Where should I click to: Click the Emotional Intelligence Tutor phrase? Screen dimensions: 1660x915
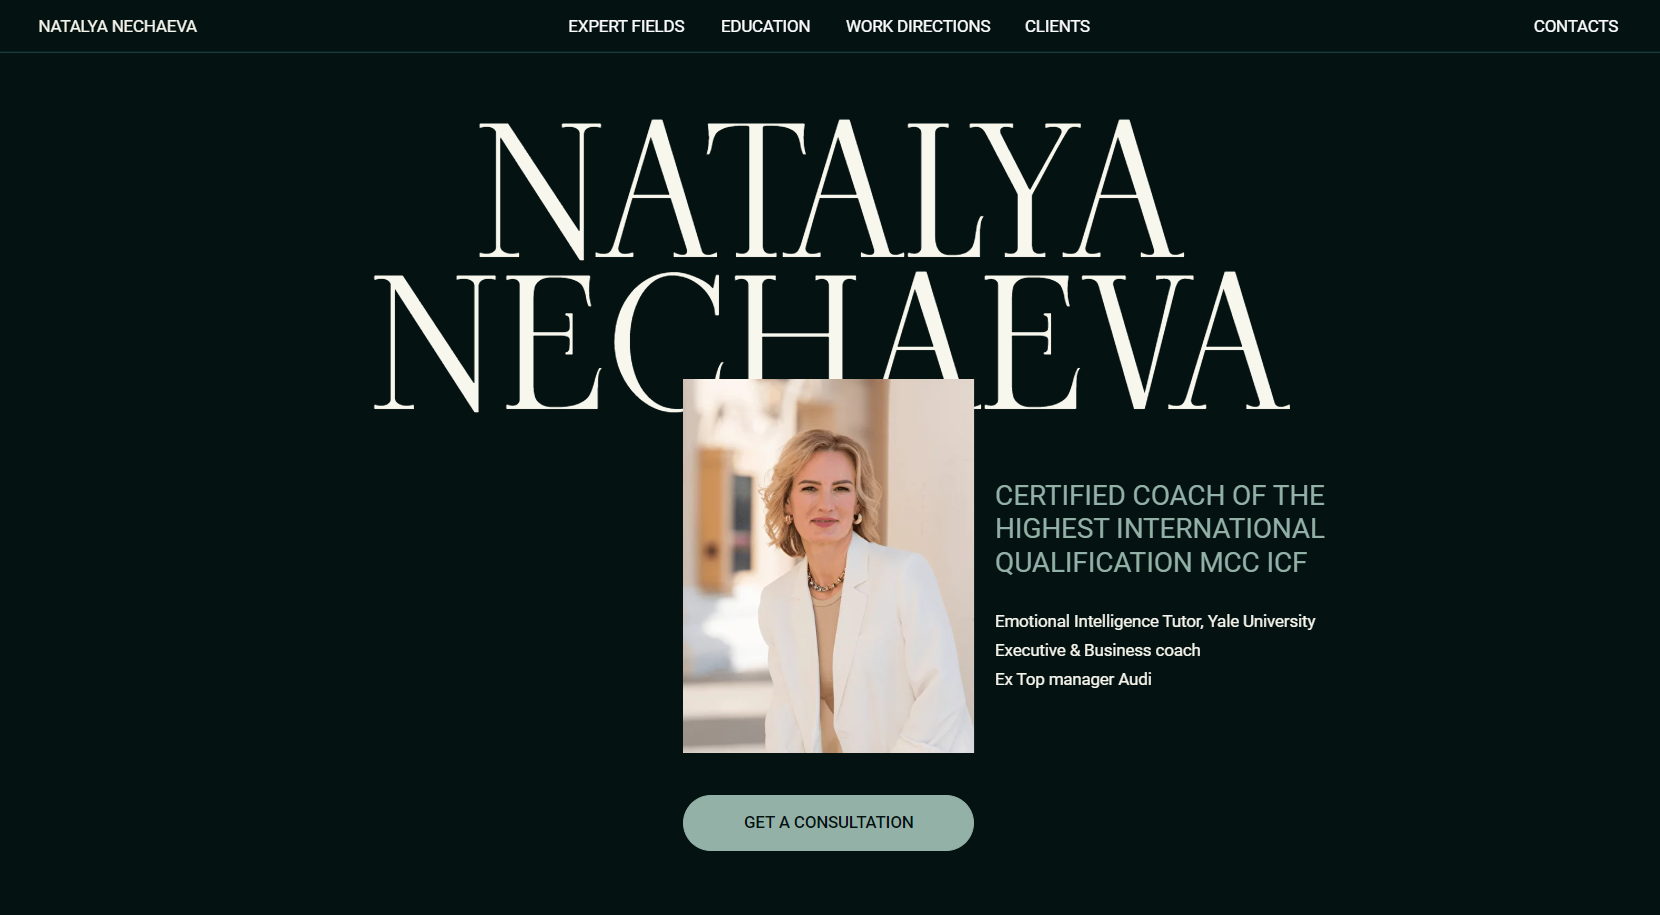click(1098, 621)
